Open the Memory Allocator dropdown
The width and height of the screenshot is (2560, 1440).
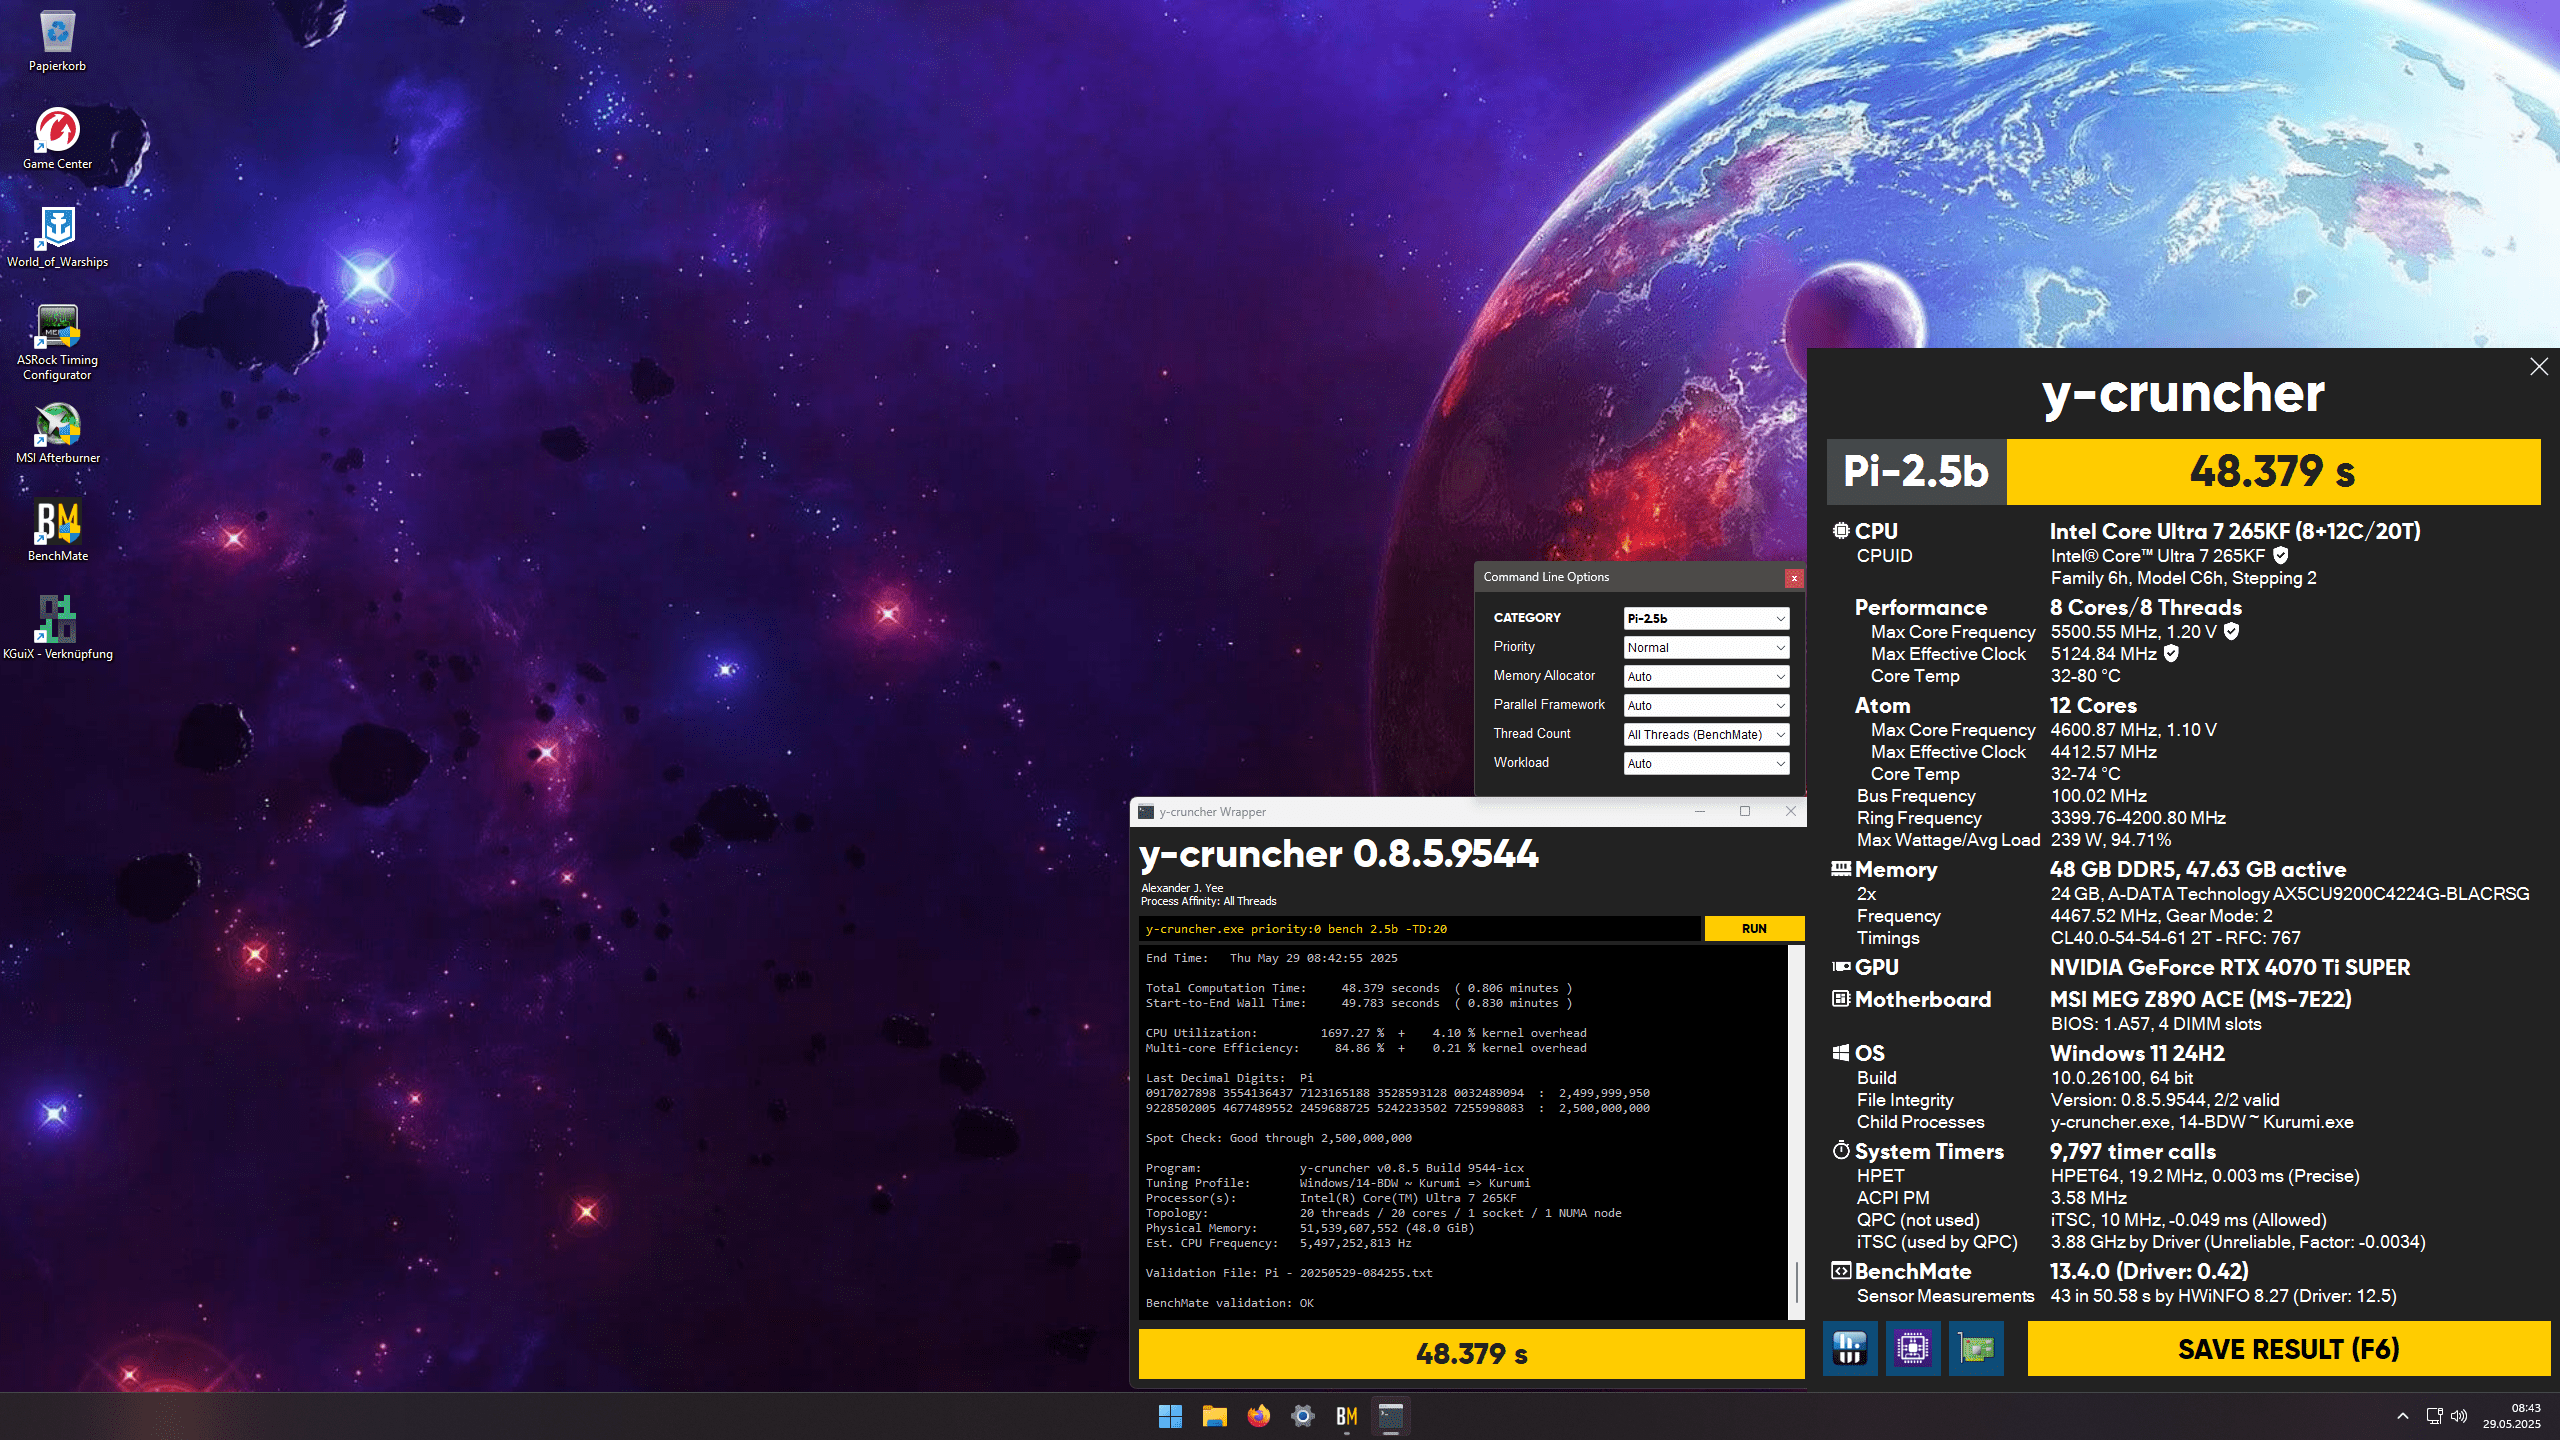1705,676
